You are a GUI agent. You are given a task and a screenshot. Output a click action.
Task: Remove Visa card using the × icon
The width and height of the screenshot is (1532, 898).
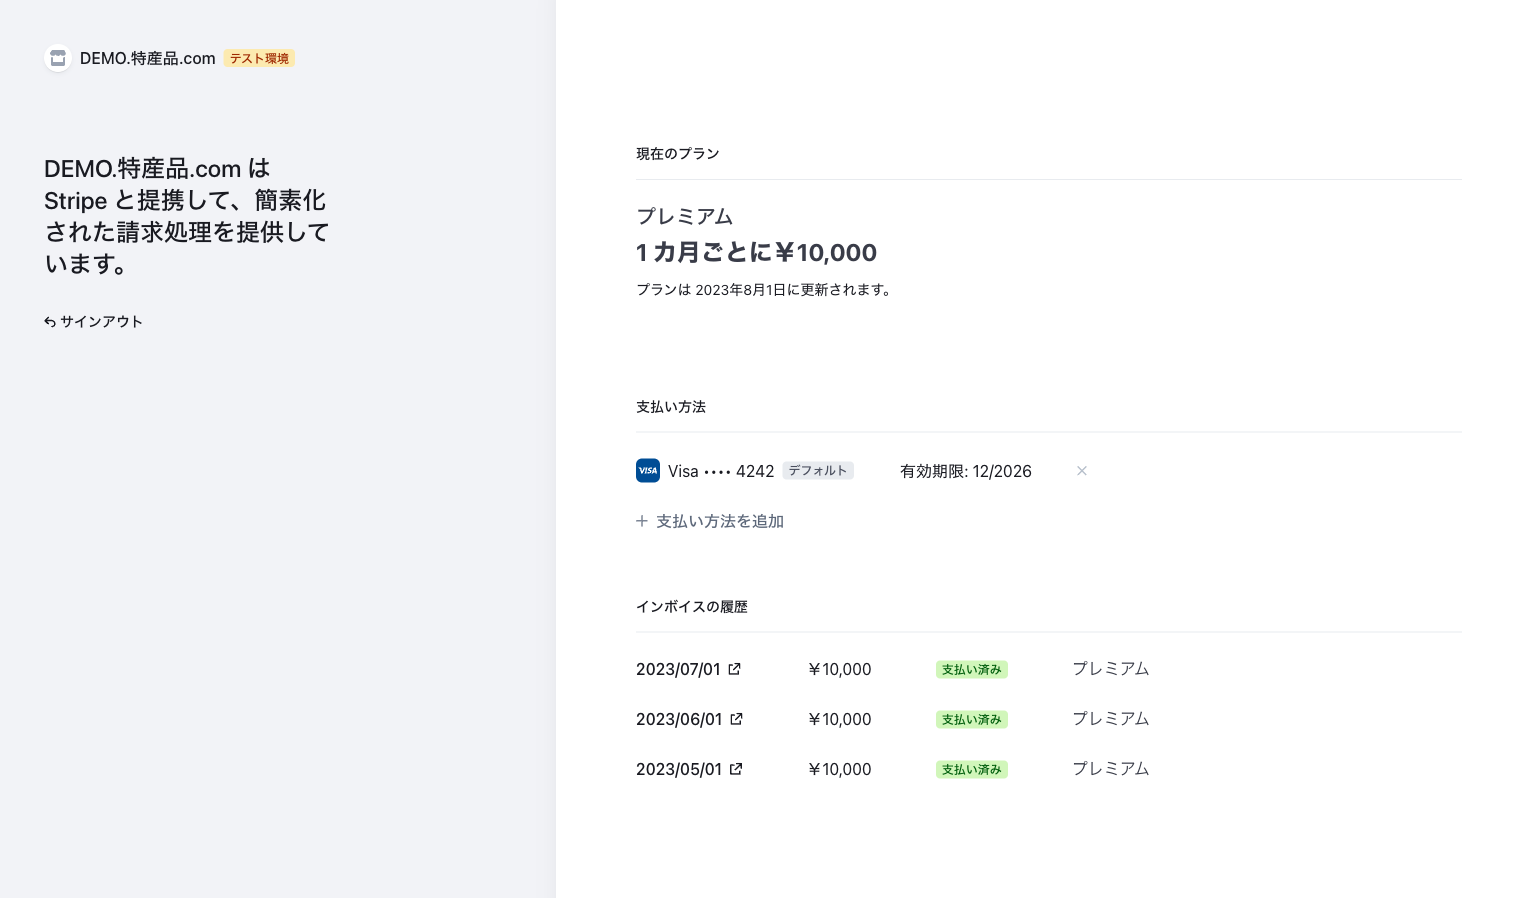[x=1082, y=470]
